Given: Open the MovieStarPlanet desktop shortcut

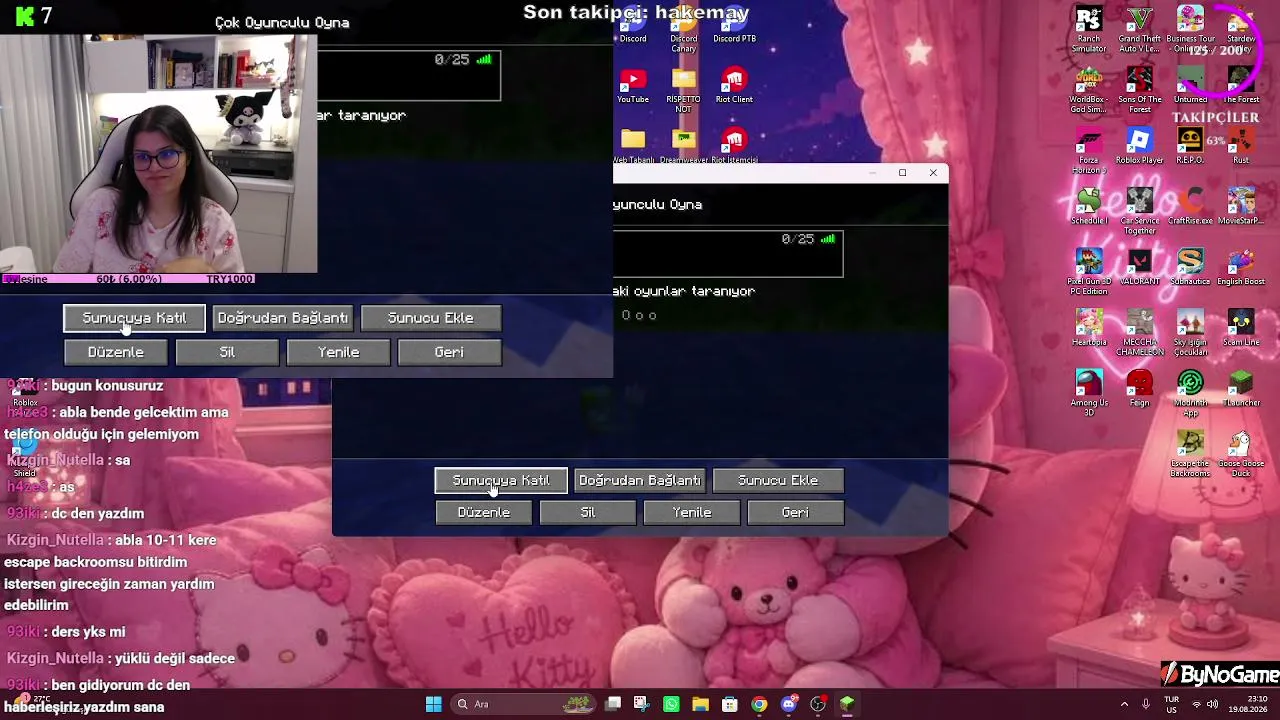Looking at the screenshot, I should 1241,207.
